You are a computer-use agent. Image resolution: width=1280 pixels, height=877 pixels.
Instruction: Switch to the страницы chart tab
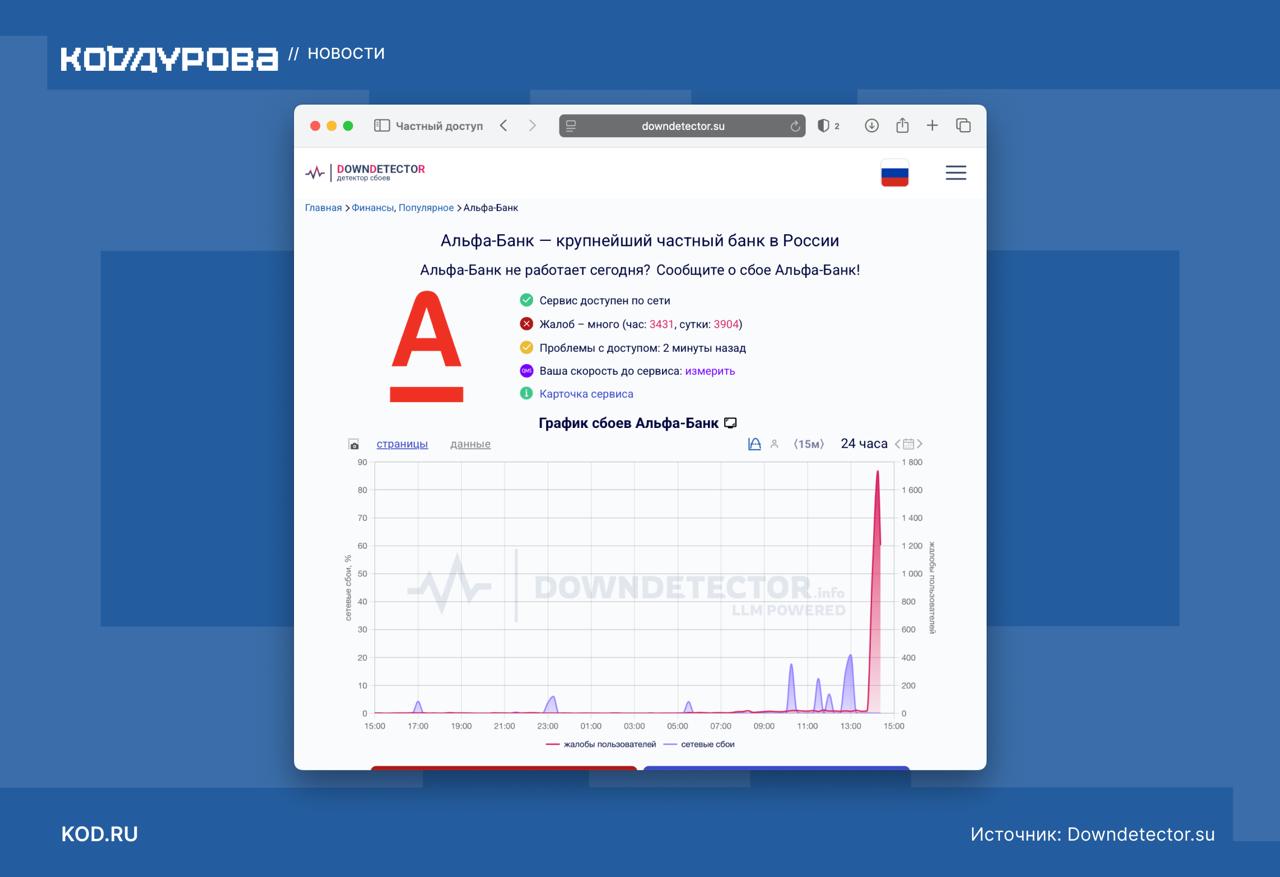pyautogui.click(x=402, y=444)
